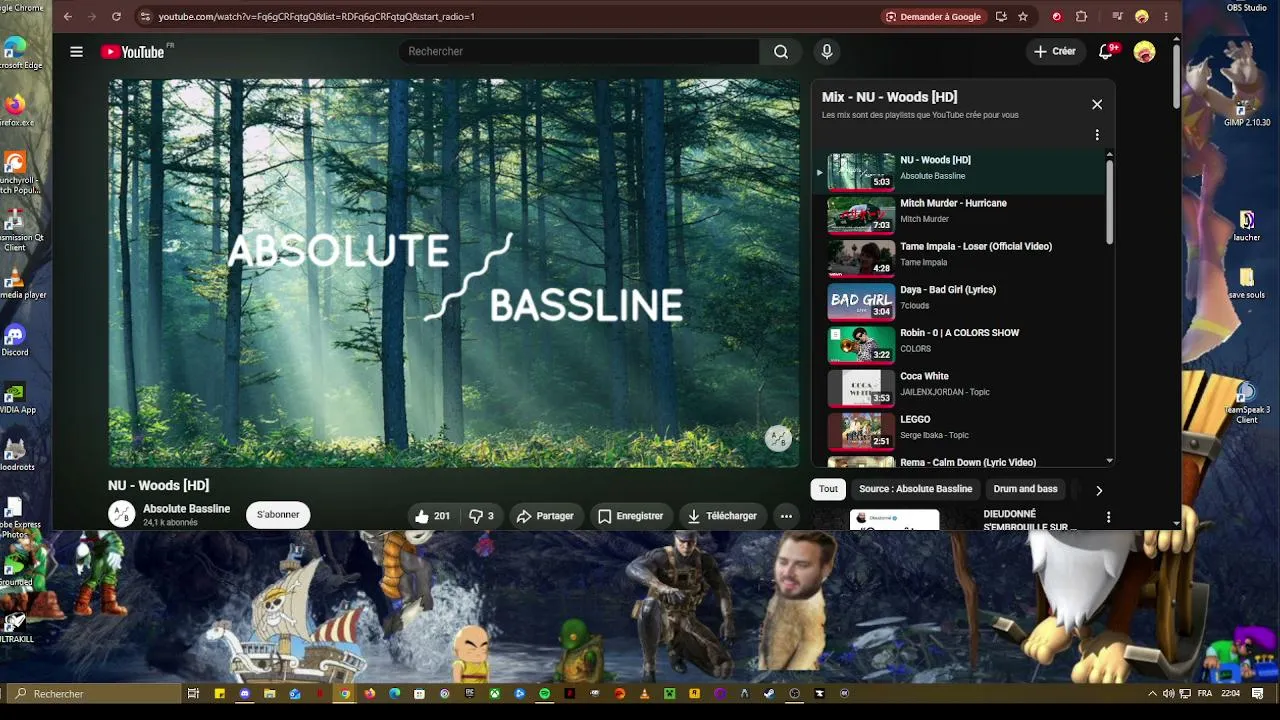
Task: Close the Mix playlist panel
Action: click(1097, 104)
